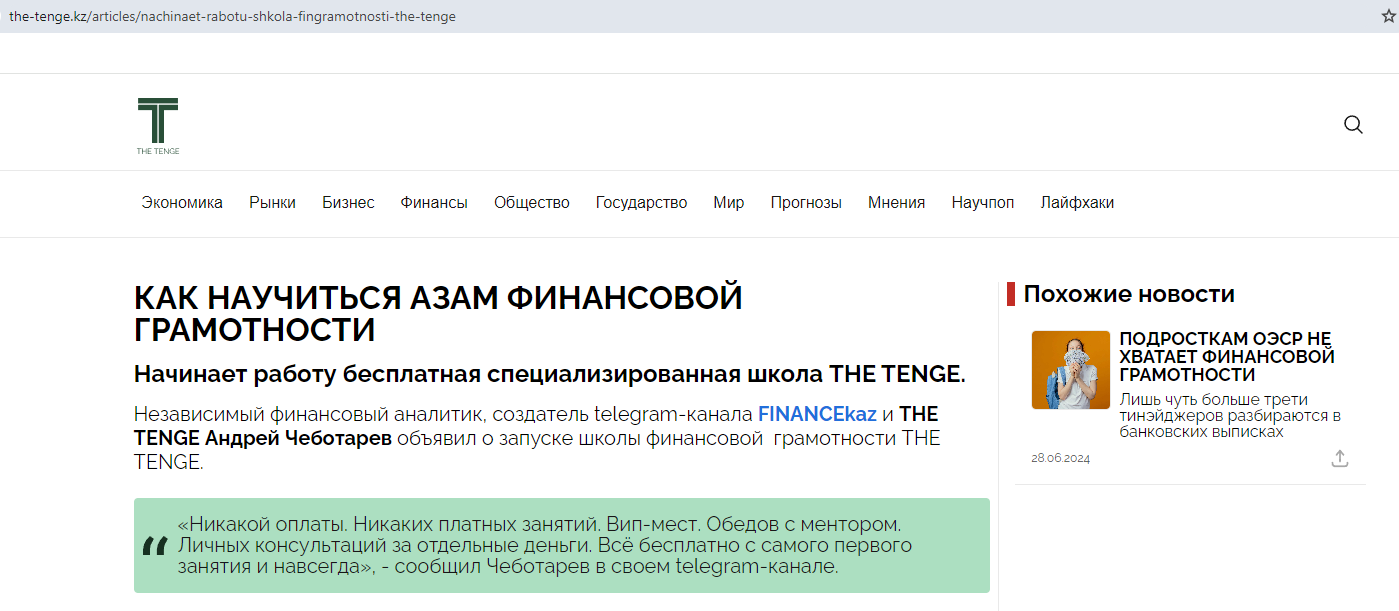
Task: Open the Государство menu item
Action: pyautogui.click(x=641, y=203)
